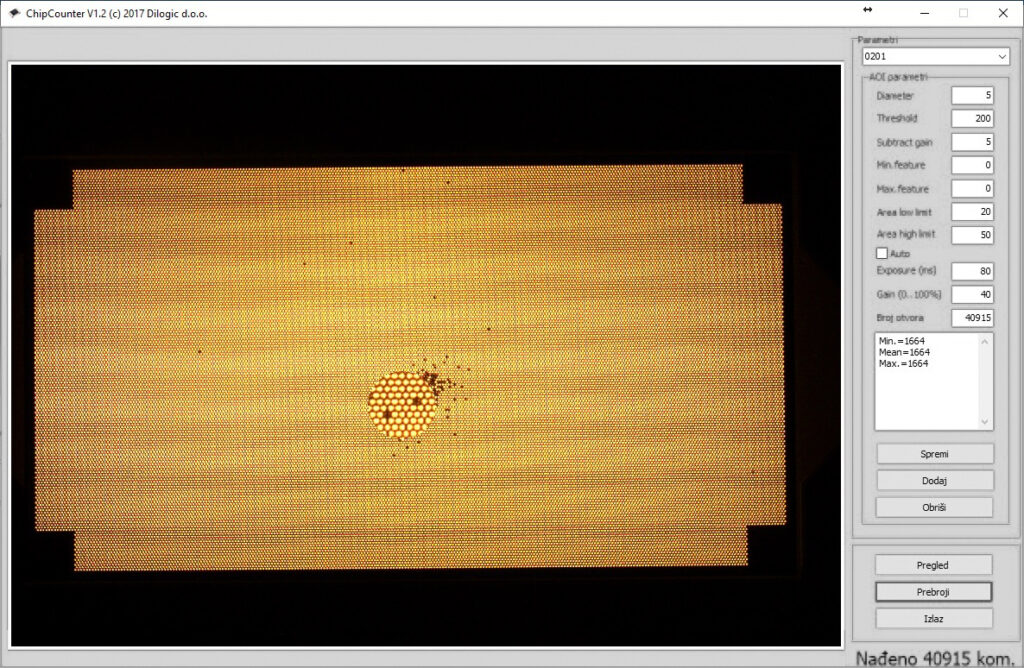Enable the Auto checkbox
1024x668 pixels.
(882, 253)
